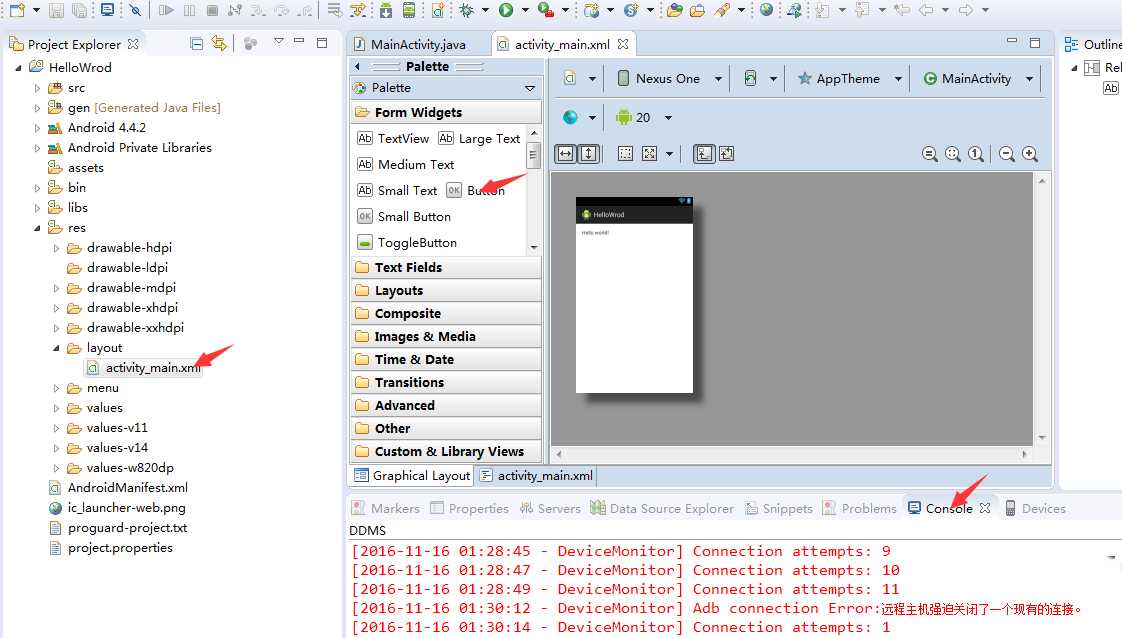Viewport: 1122px width, 638px height.
Task: Click Zoom In magnifier in layout editor
Action: tap(1030, 154)
